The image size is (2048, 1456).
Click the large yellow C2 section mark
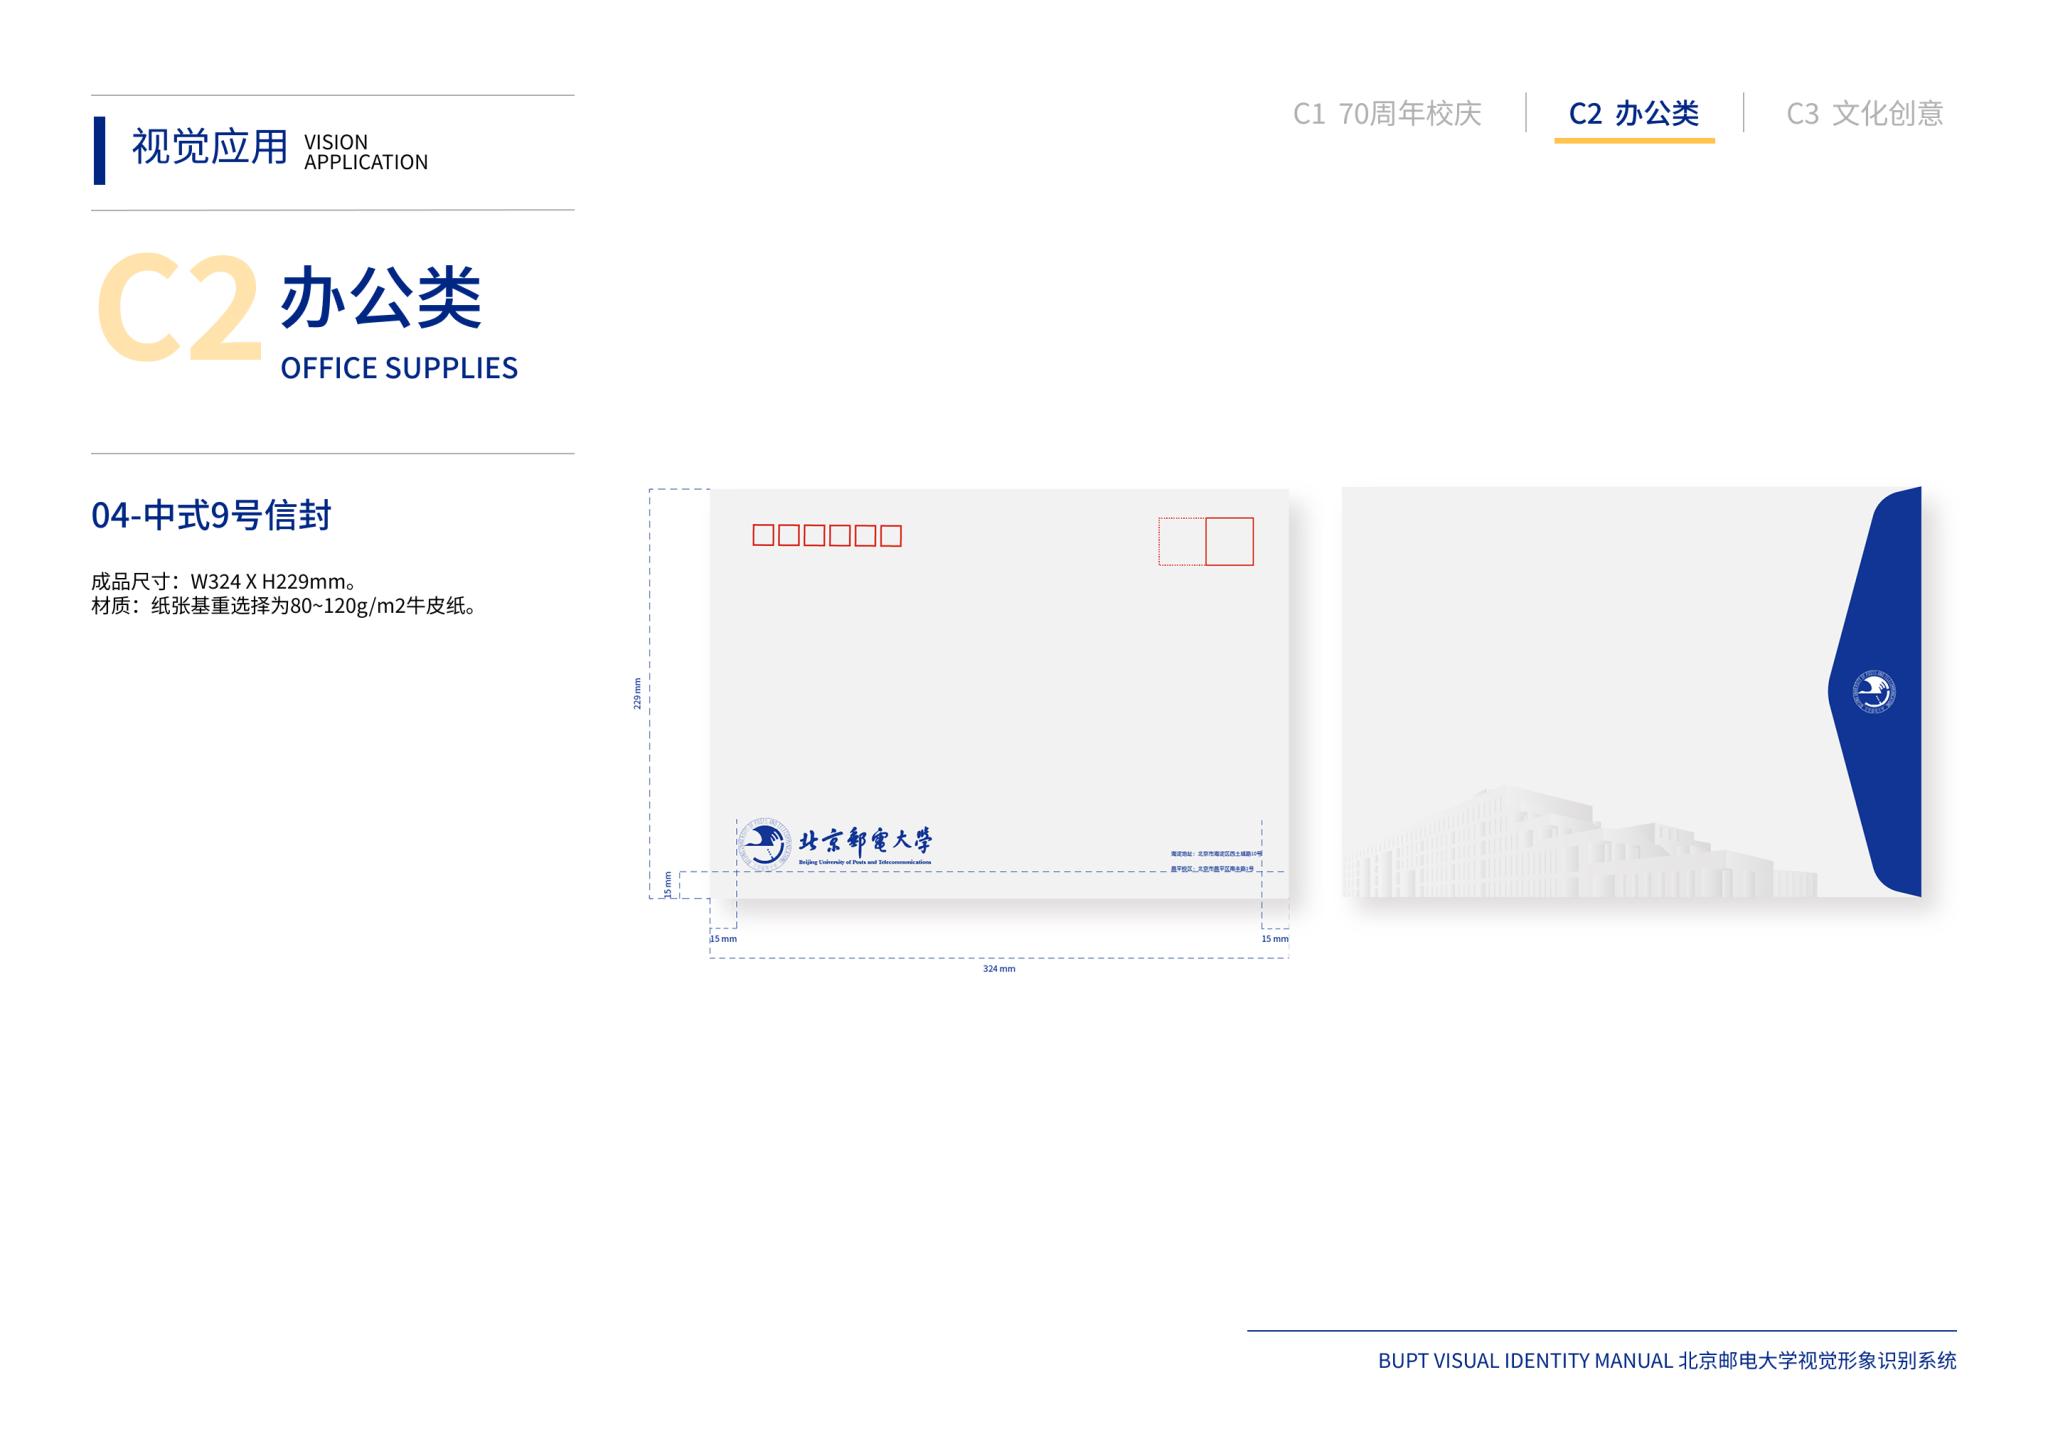(x=178, y=308)
